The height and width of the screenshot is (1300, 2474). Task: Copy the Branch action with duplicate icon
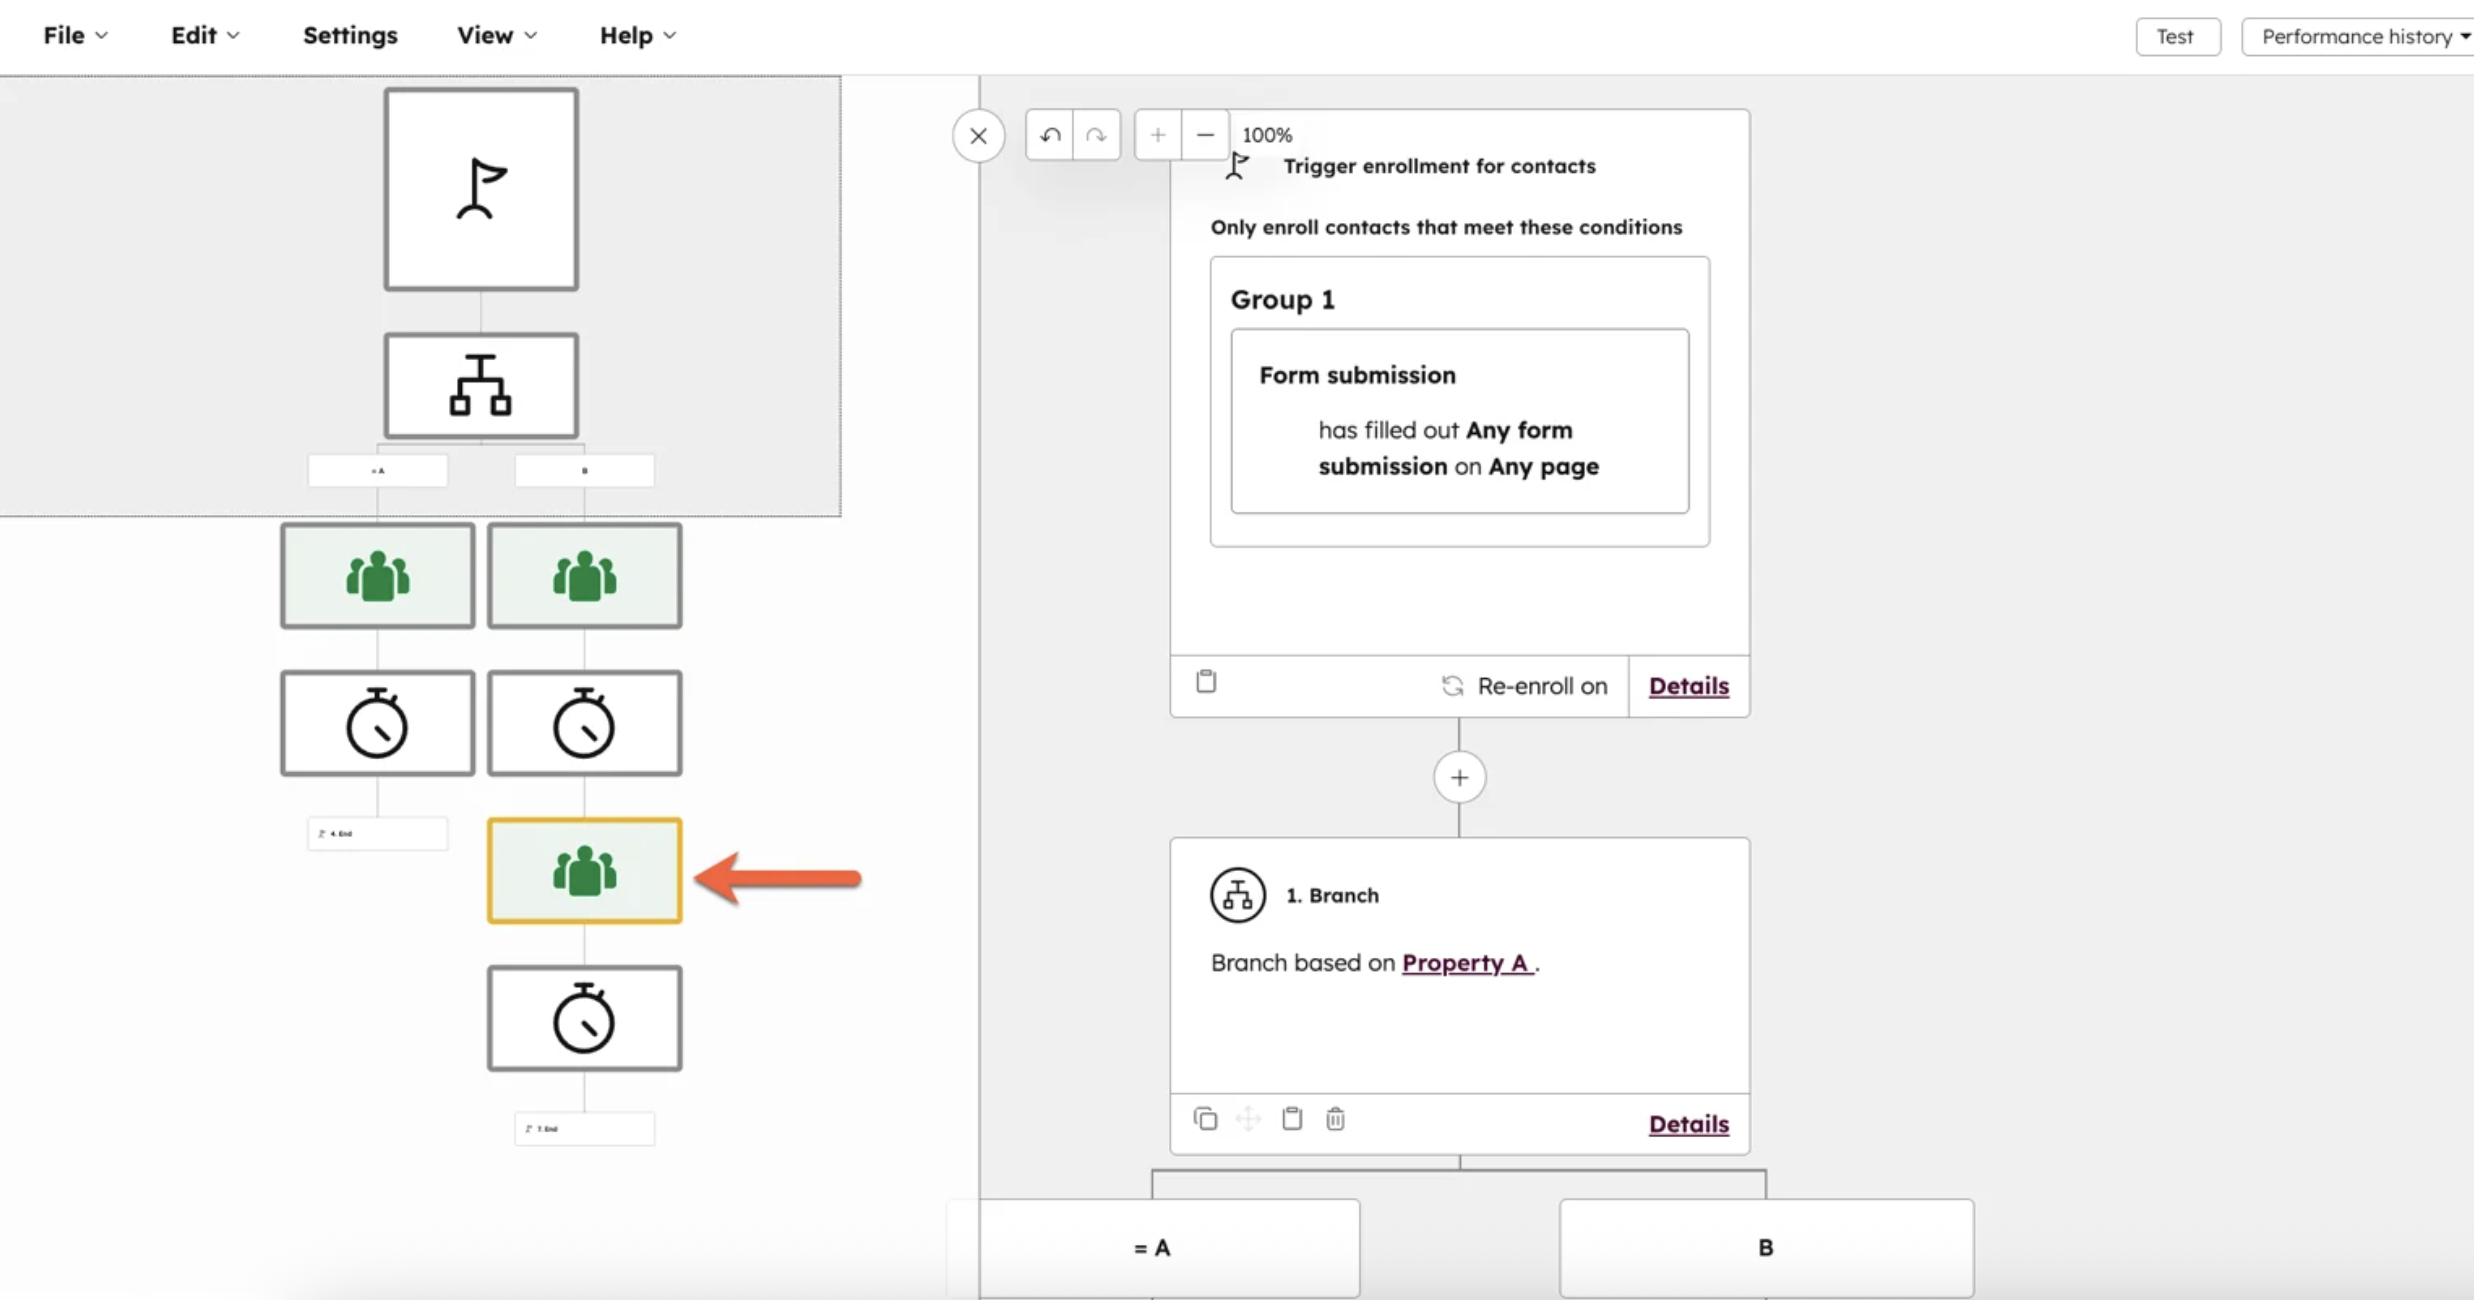click(x=1205, y=1119)
